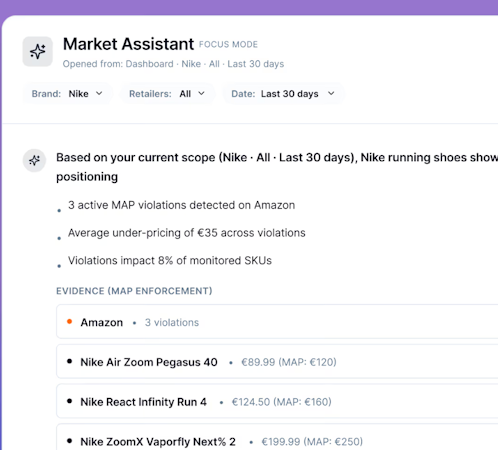Click the €89.99 (MAP: €120) price

[x=289, y=362]
